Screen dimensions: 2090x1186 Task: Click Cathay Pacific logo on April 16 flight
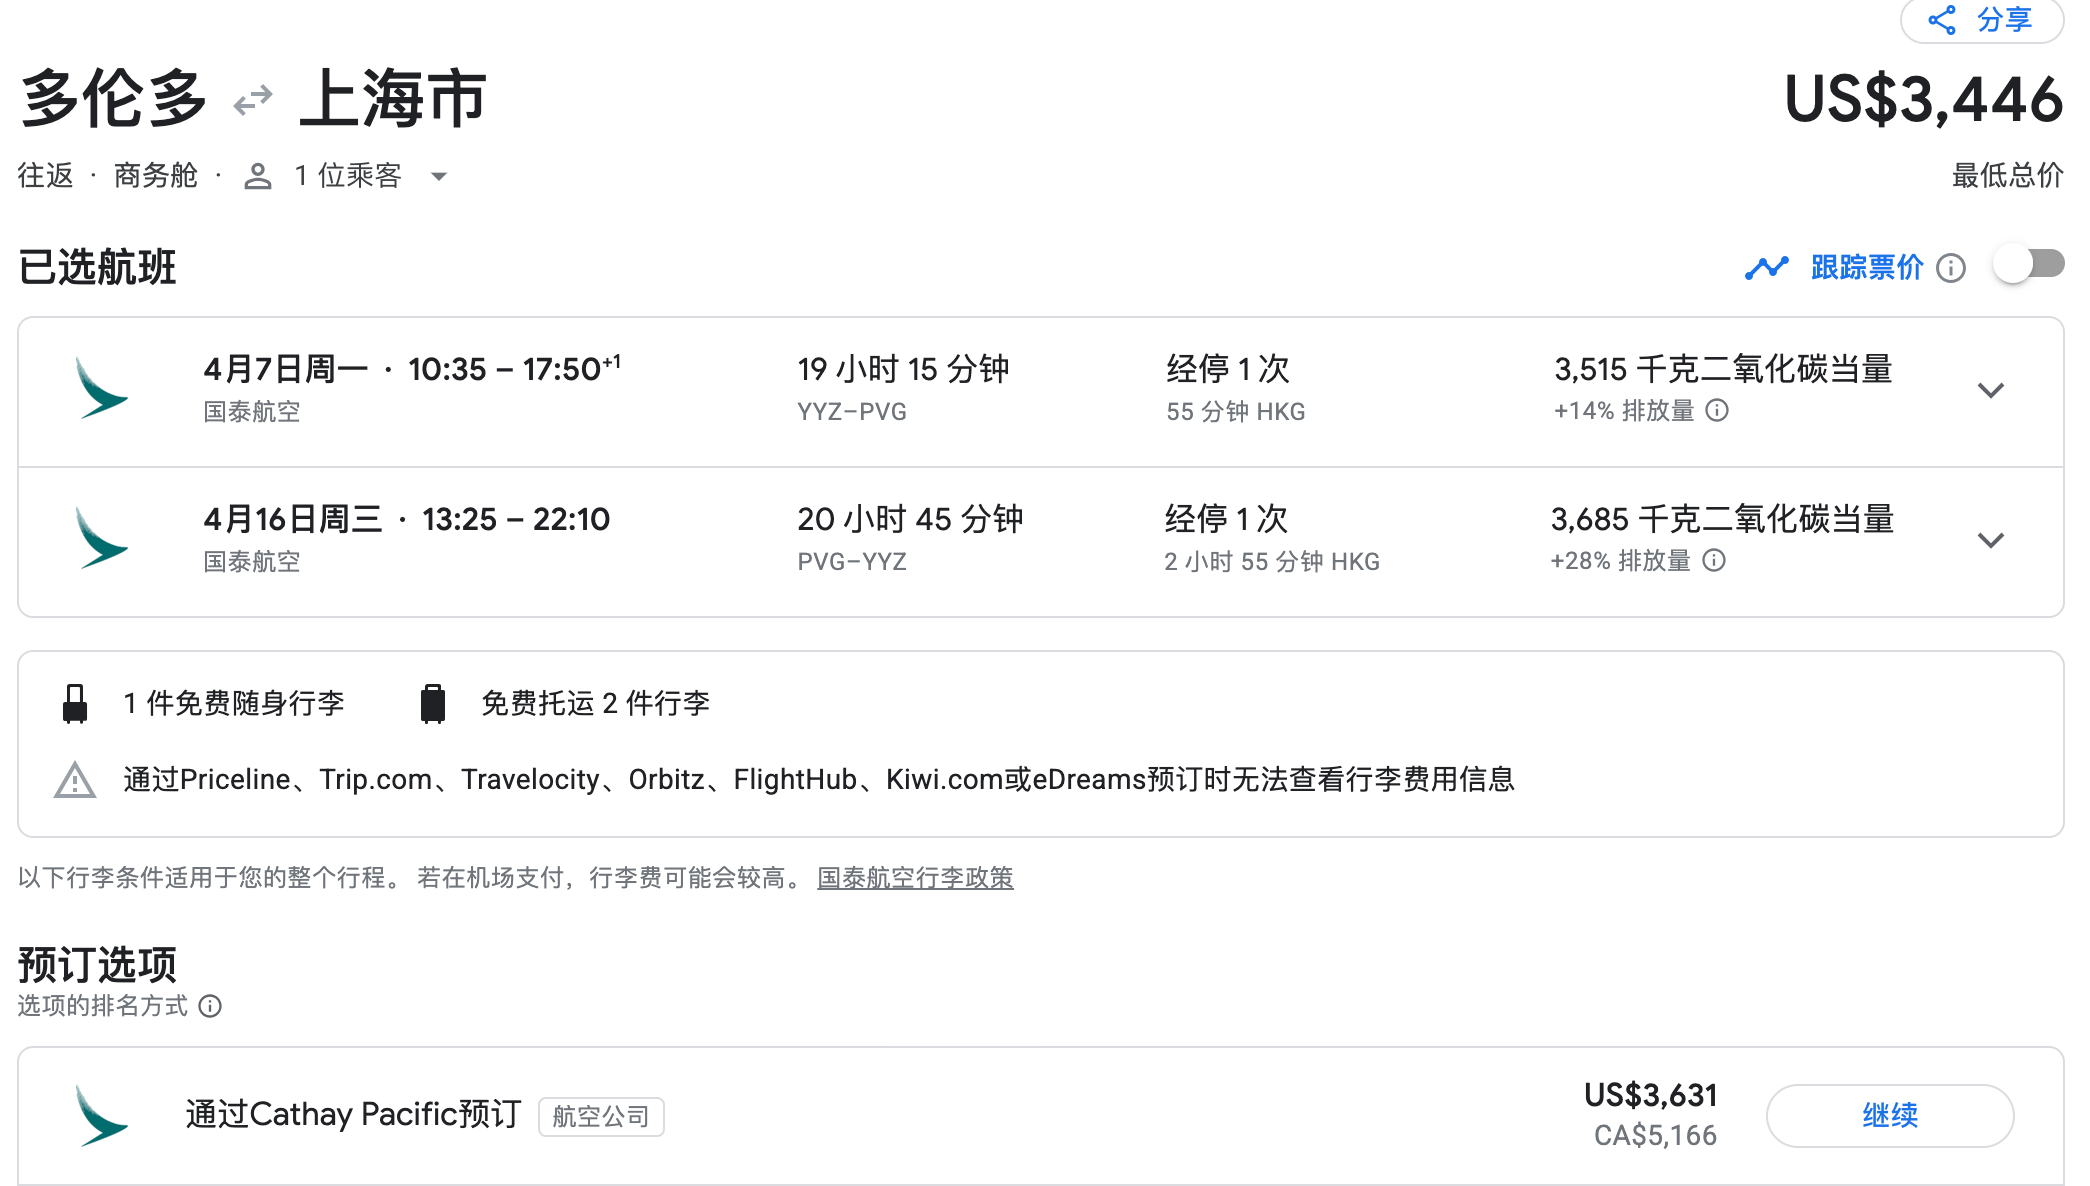(101, 539)
